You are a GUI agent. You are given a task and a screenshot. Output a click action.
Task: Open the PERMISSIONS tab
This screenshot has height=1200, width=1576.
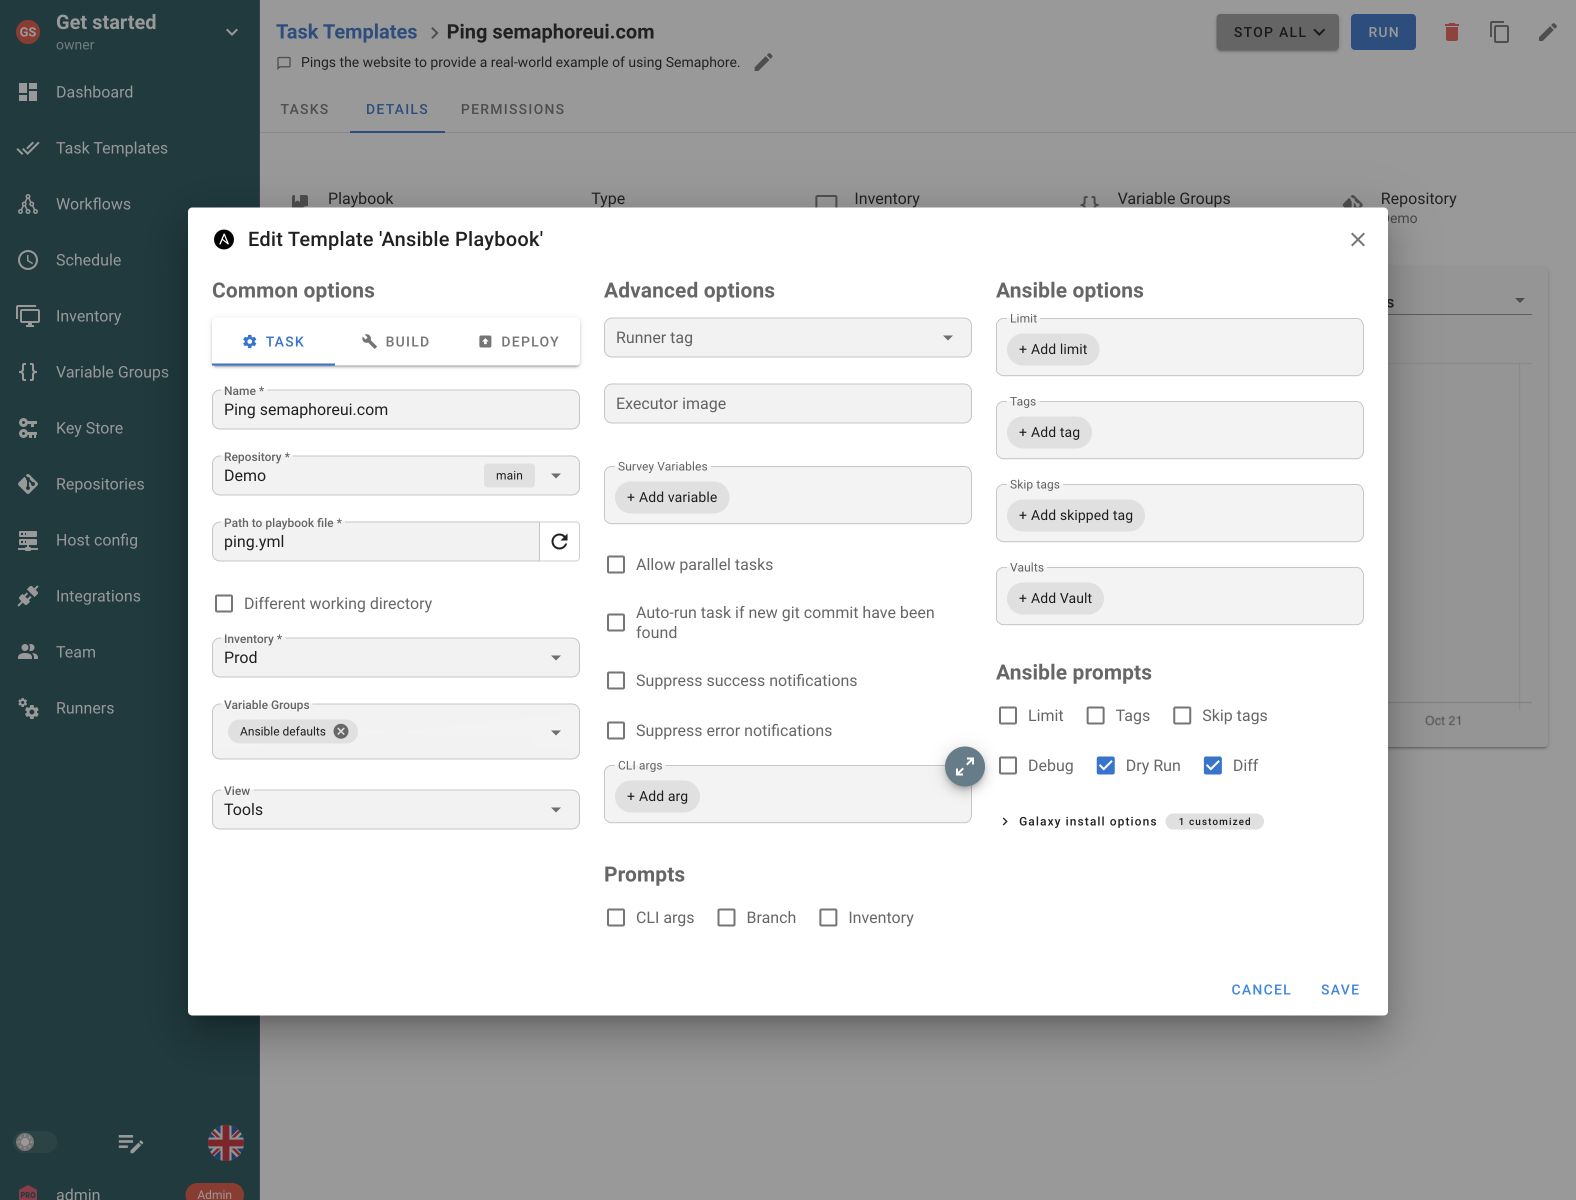(512, 109)
